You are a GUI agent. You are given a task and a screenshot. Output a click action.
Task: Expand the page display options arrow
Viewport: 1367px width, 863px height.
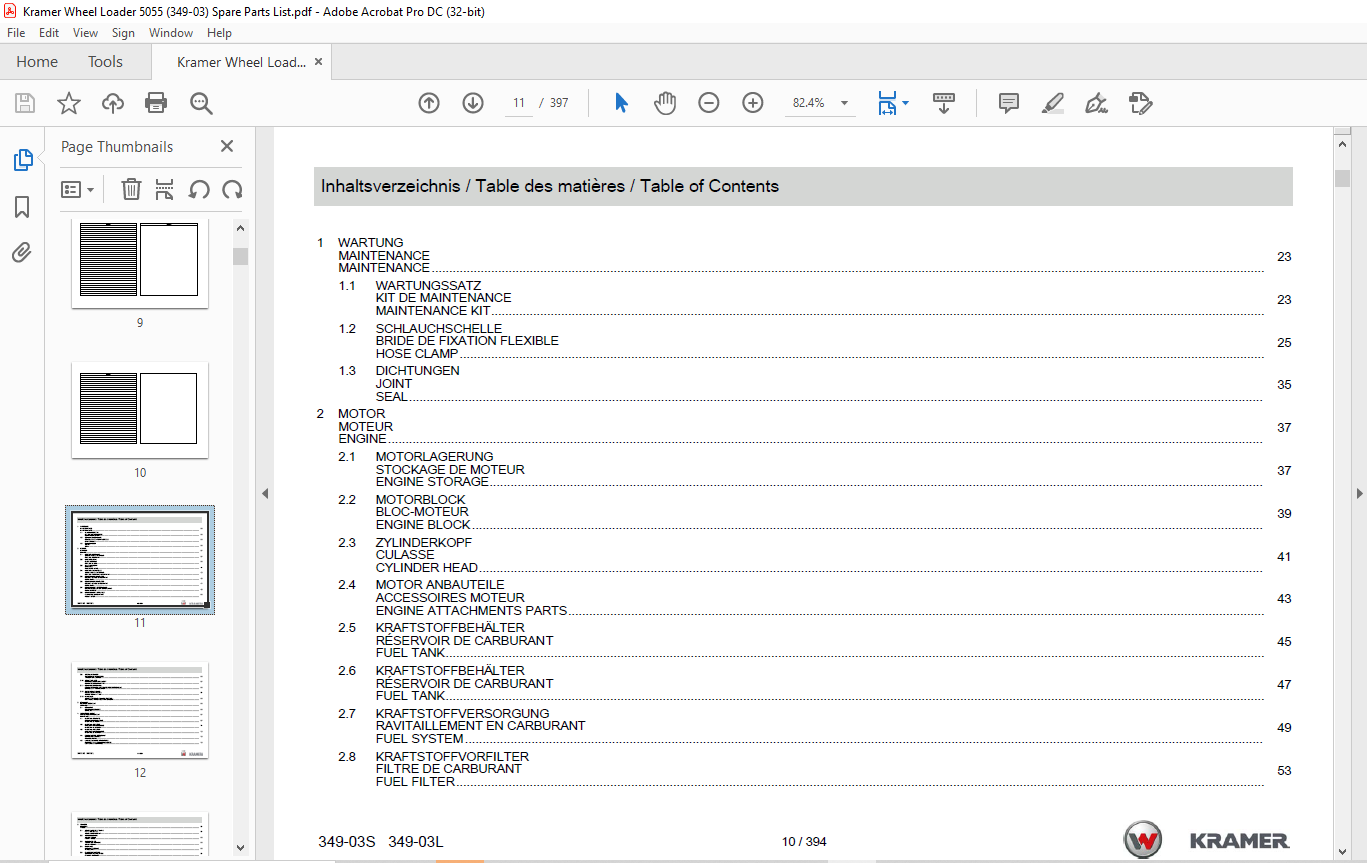905,103
